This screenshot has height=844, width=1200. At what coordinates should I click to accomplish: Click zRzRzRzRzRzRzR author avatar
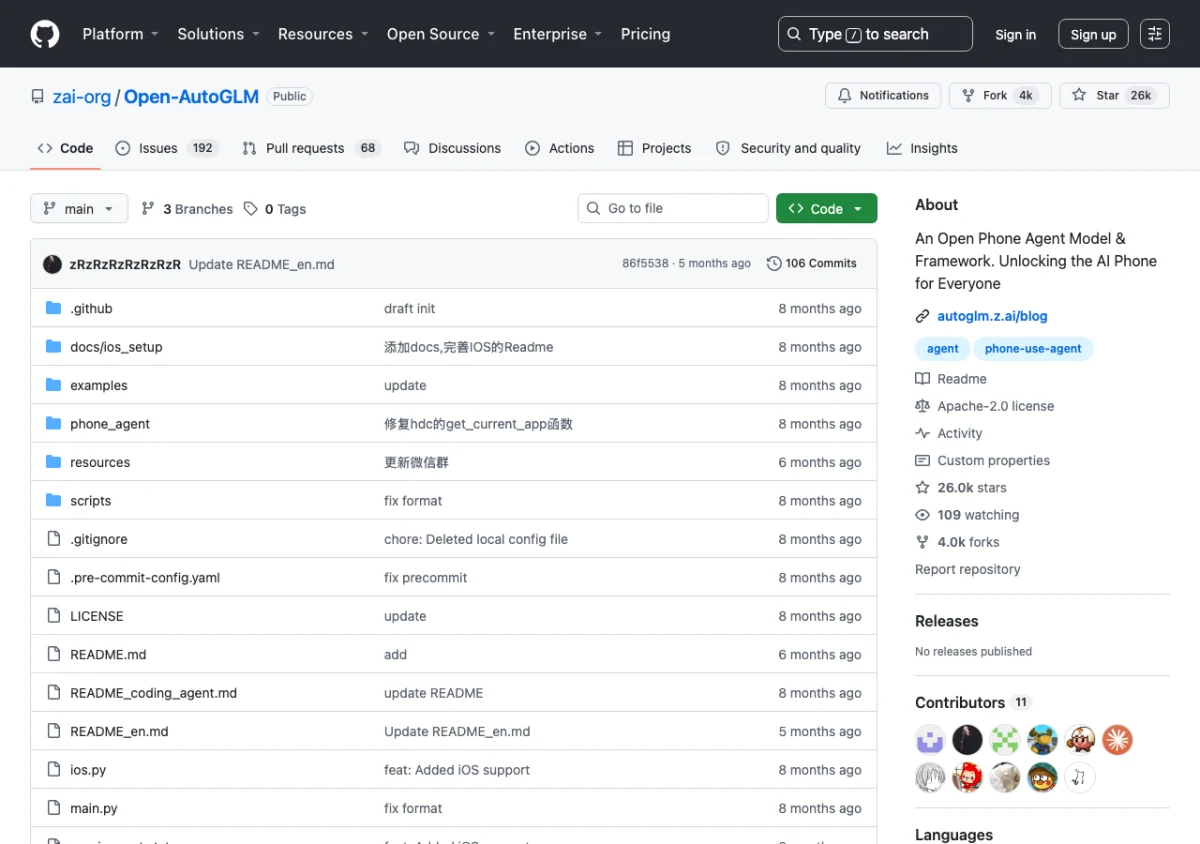pos(52,264)
